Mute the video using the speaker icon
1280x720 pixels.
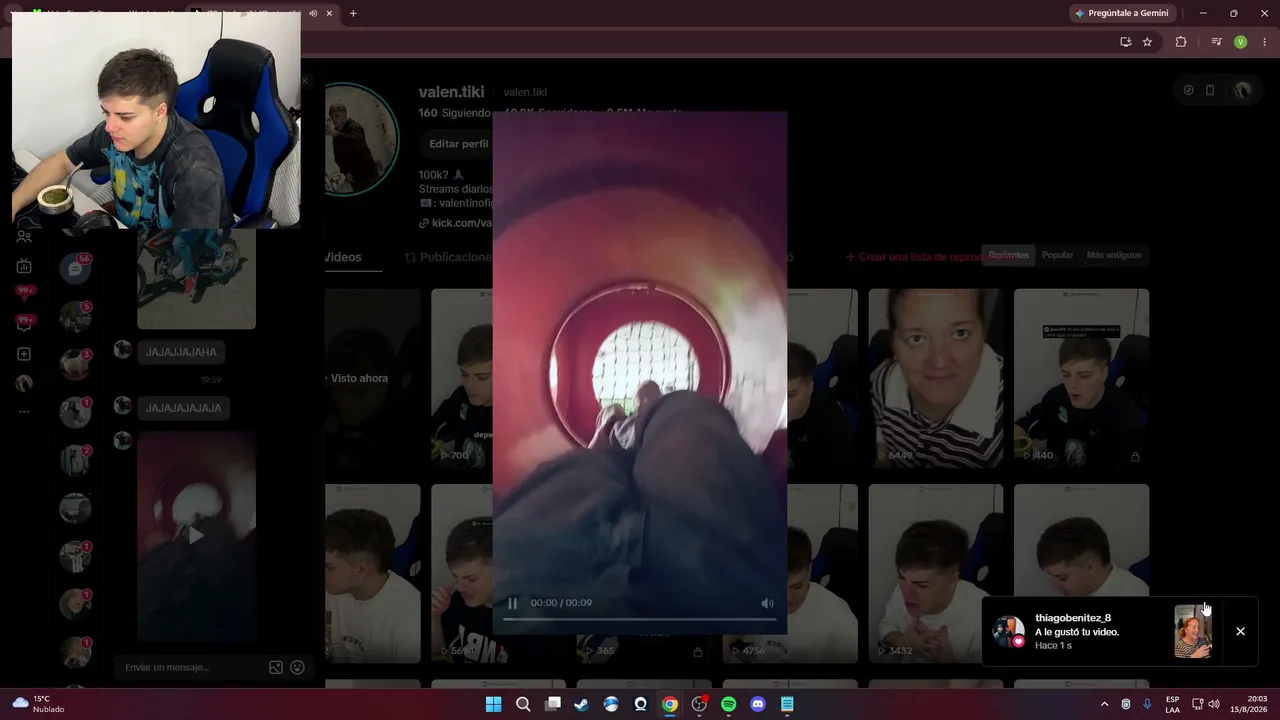pos(767,603)
